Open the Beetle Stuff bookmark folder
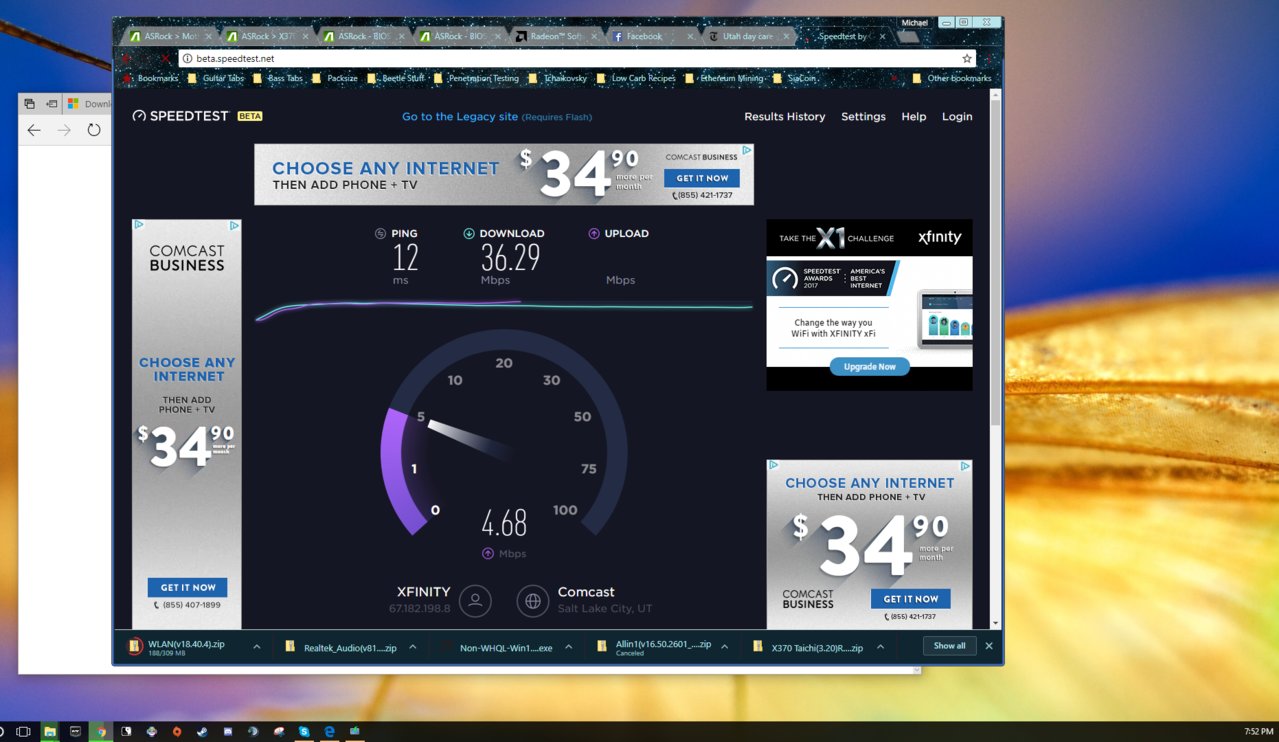 394,78
